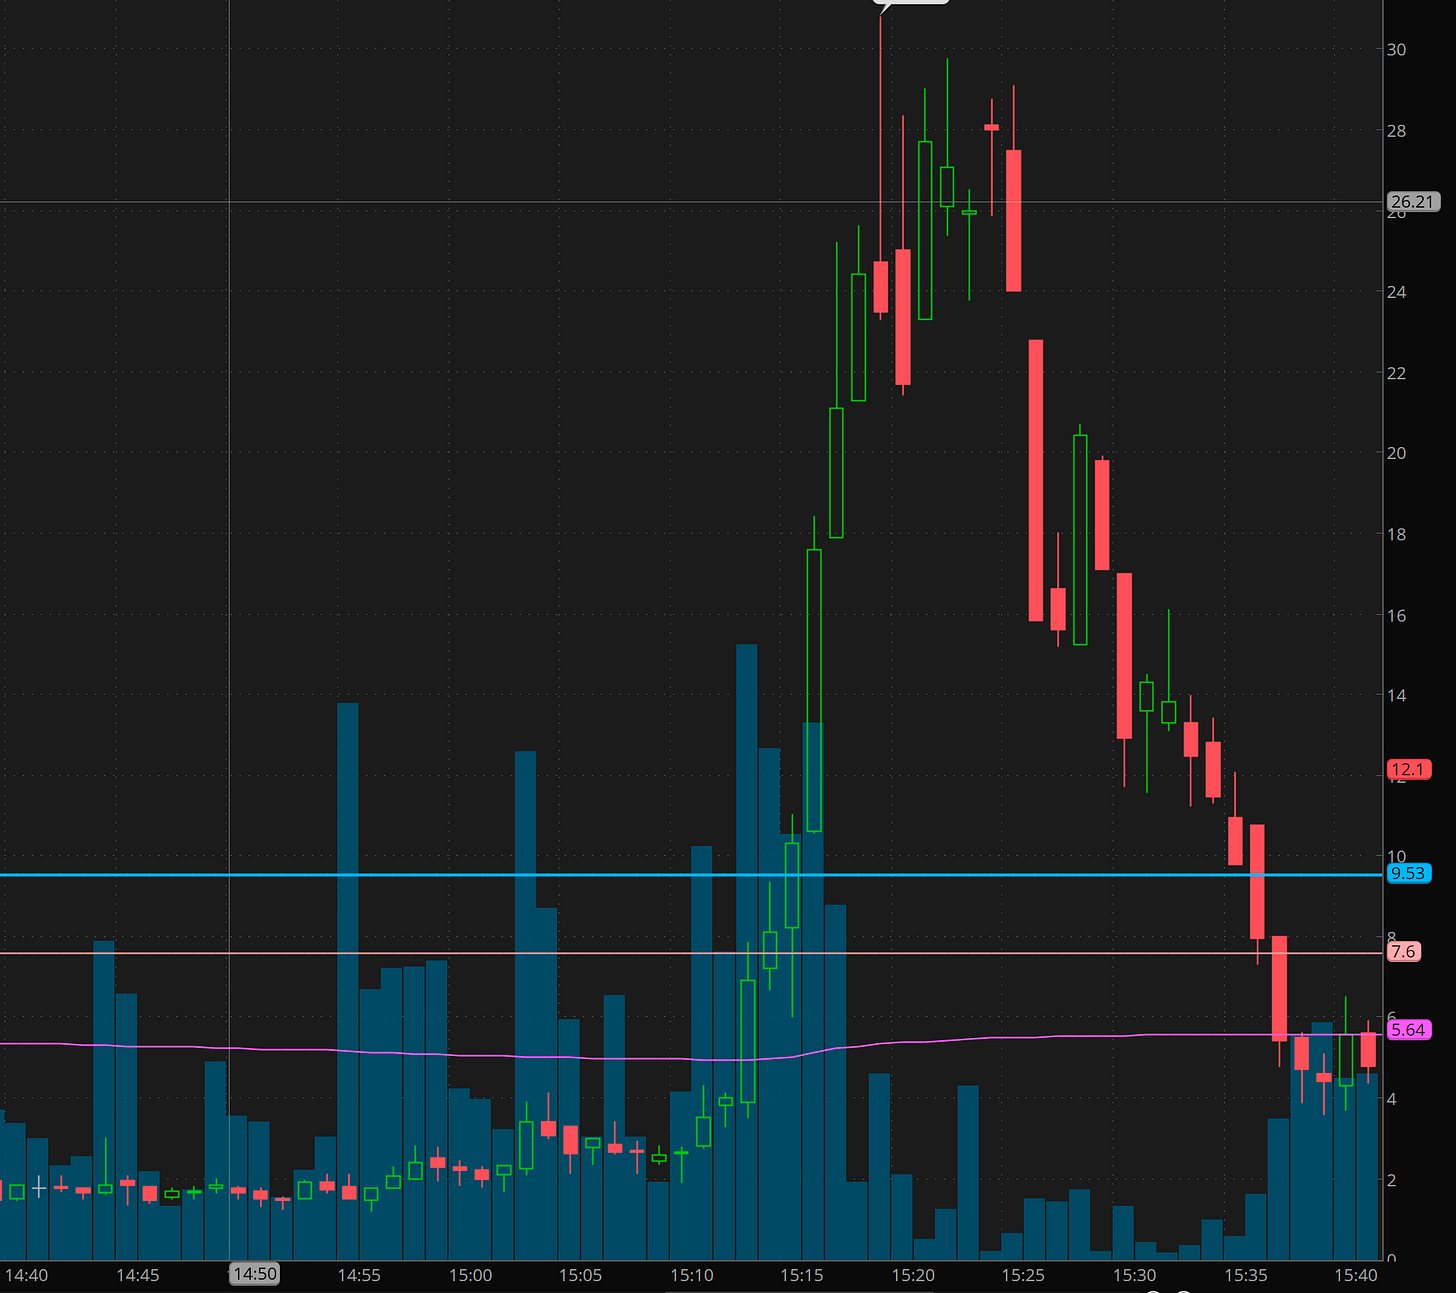The height and width of the screenshot is (1293, 1456).
Task: Select the blue horizontal price line
Action: 692,875
